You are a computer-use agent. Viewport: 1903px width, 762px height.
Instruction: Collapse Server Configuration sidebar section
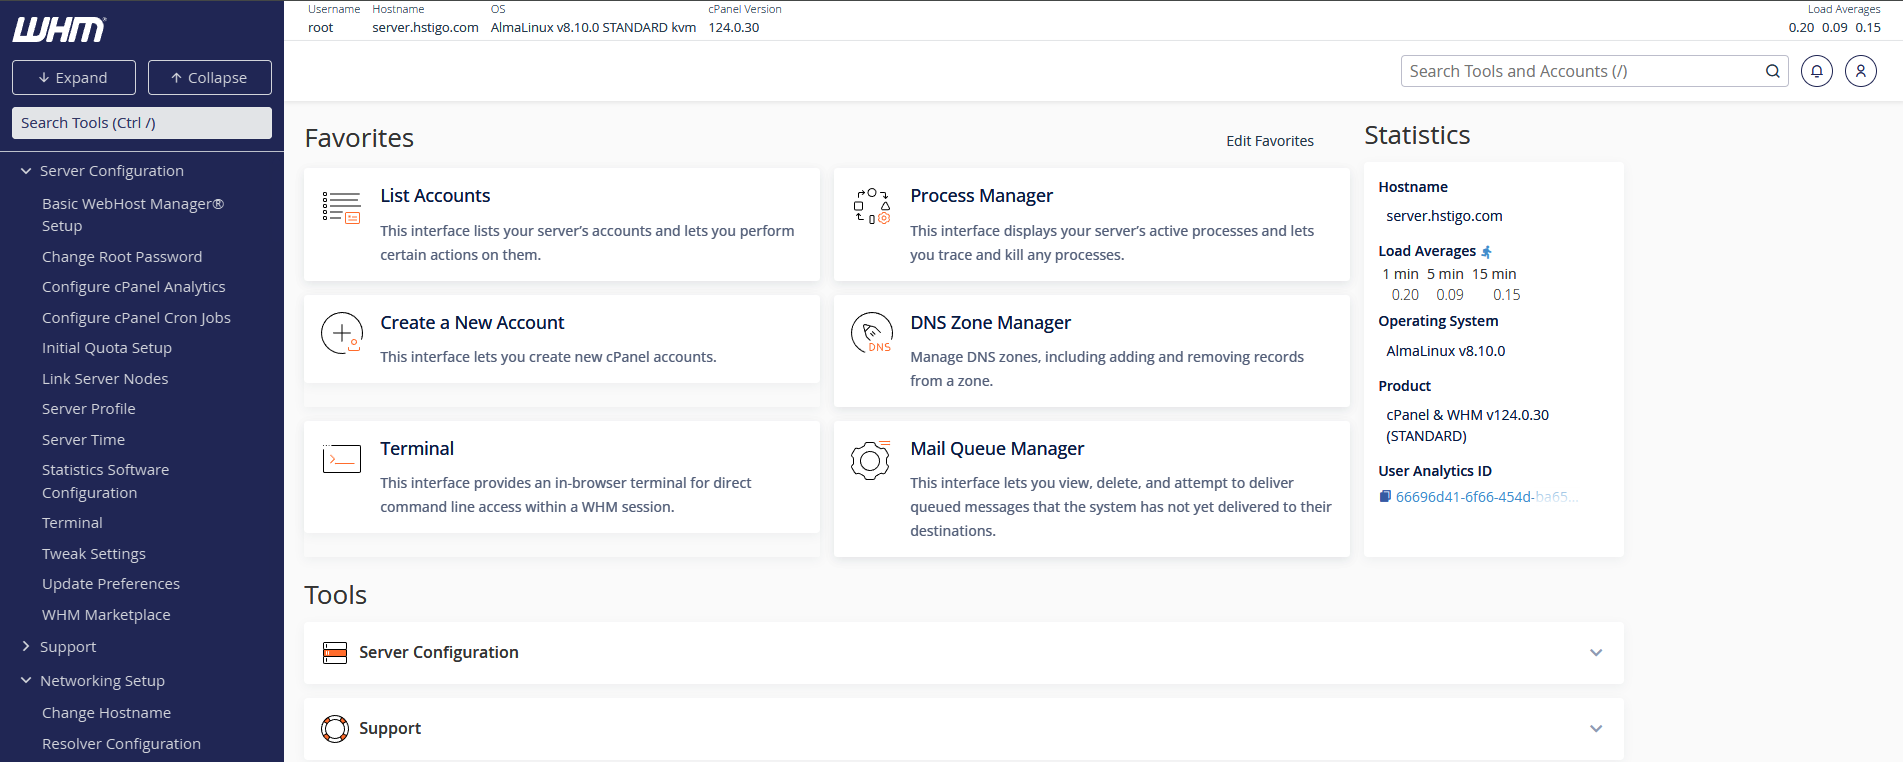coord(26,171)
